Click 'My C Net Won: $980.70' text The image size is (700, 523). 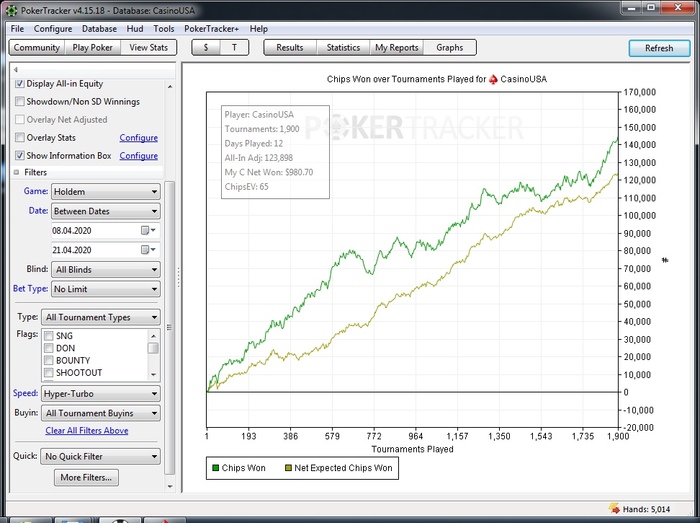click(269, 172)
